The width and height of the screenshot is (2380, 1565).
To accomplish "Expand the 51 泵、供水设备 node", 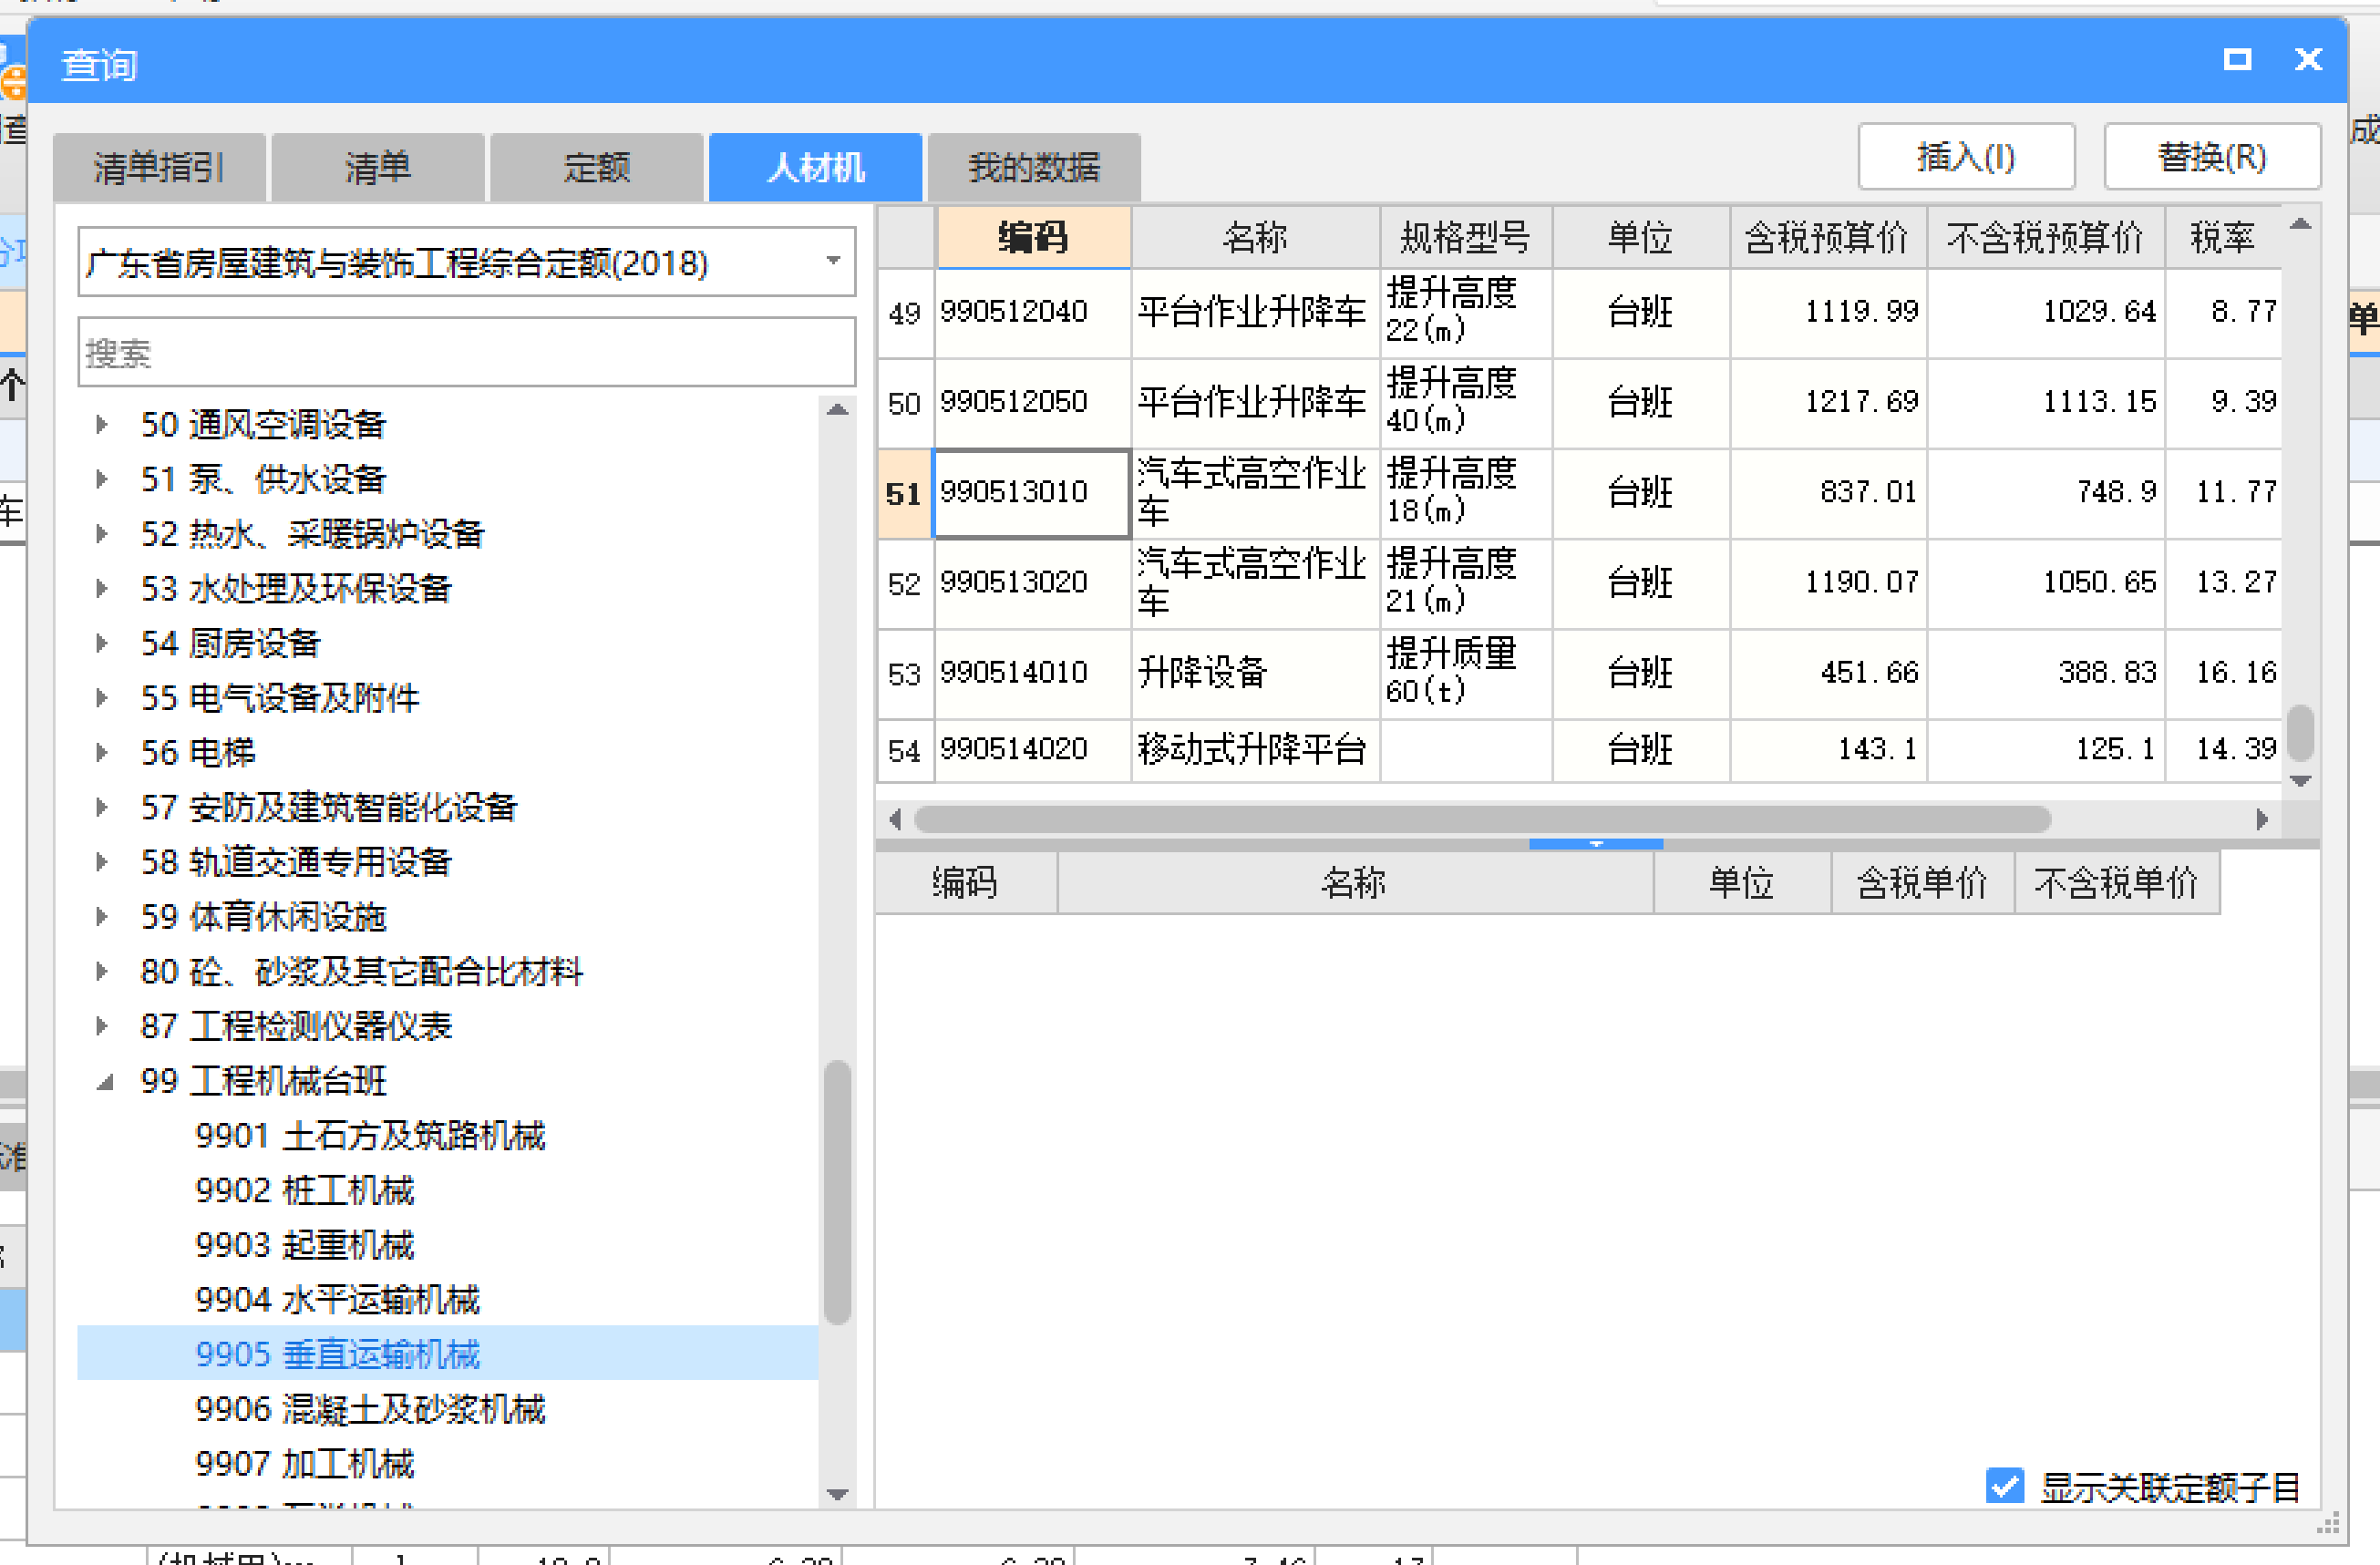I will pyautogui.click(x=102, y=479).
